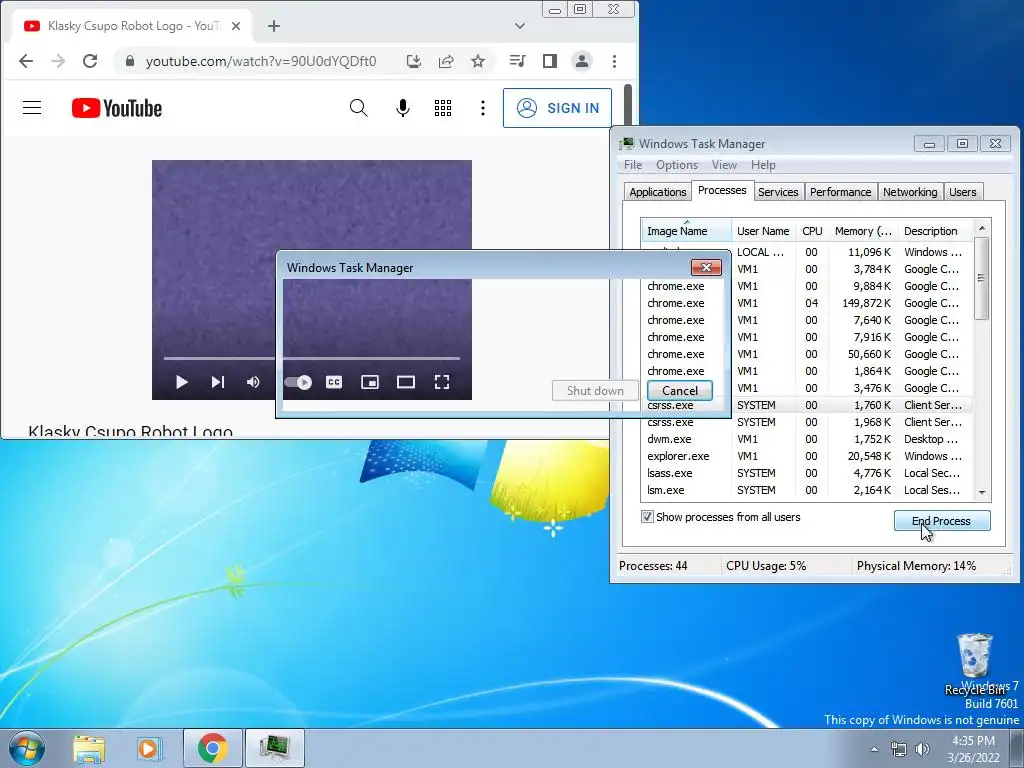Sort processes by Memory column
1024x768 pixels.
point(863,231)
